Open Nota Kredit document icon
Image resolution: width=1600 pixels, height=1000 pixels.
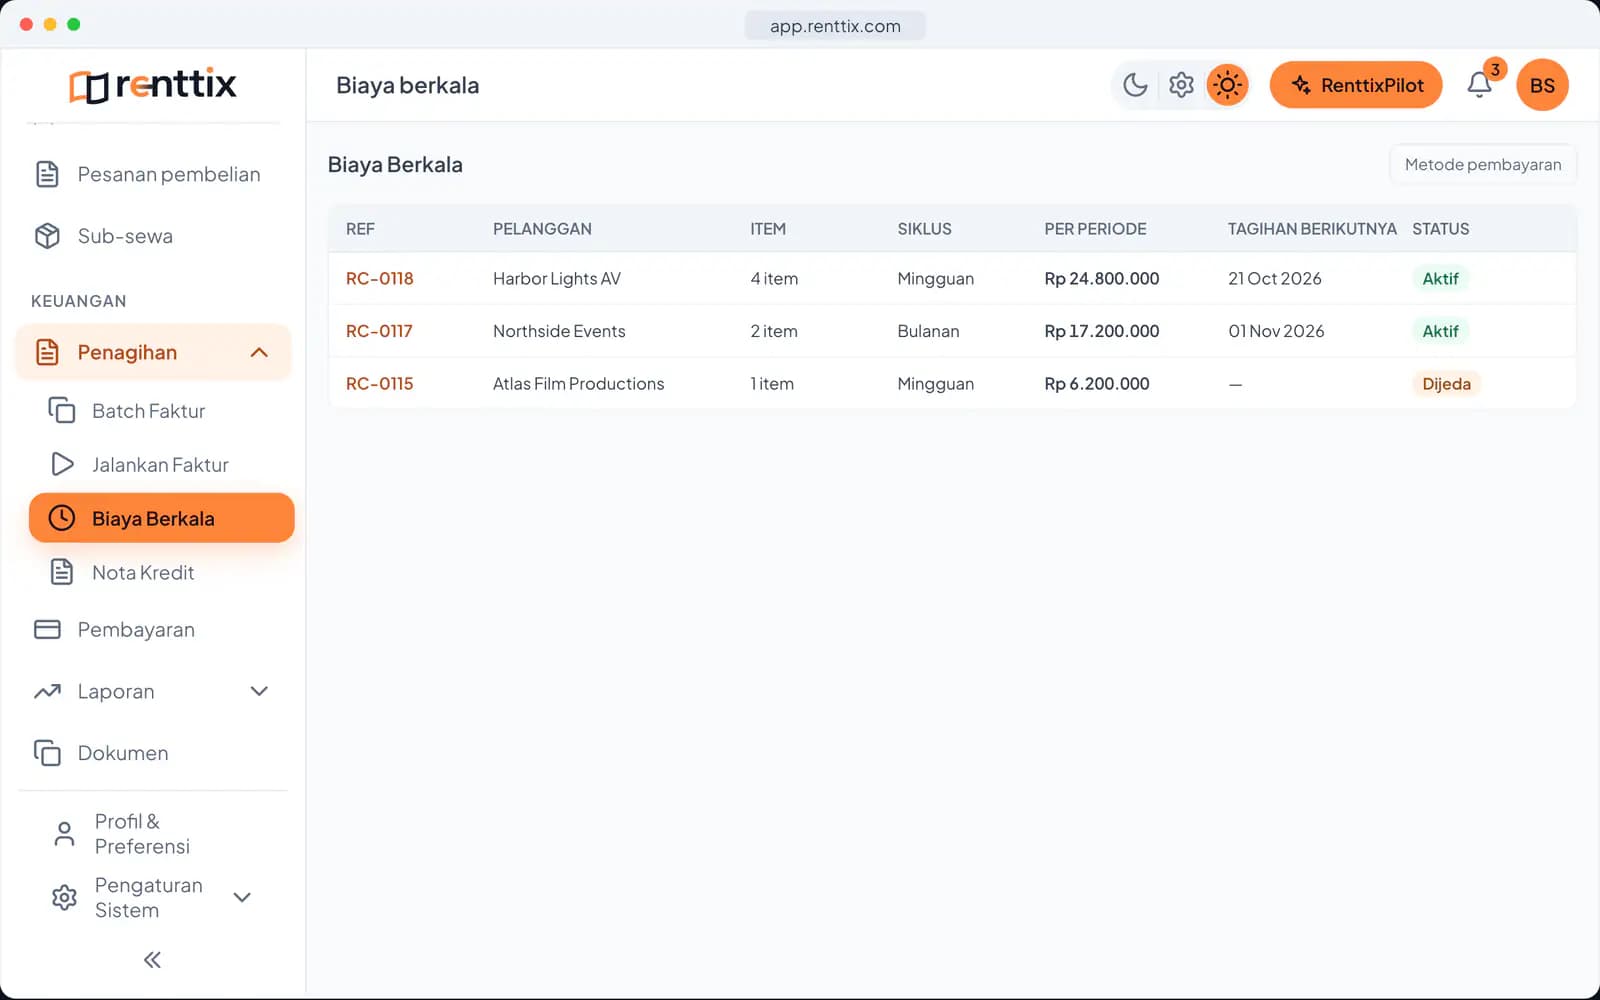pyautogui.click(x=62, y=572)
